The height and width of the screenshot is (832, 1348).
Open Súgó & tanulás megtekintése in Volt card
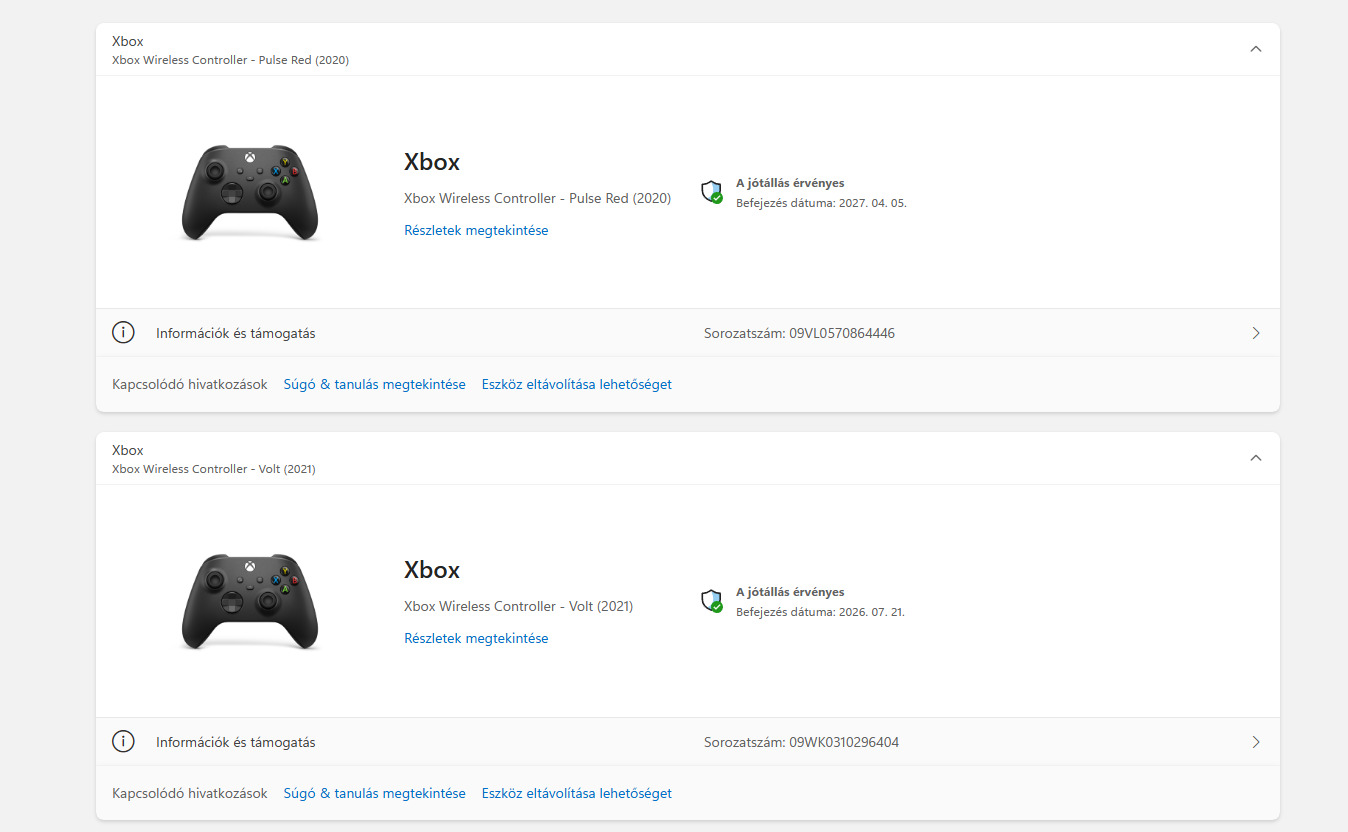point(375,793)
